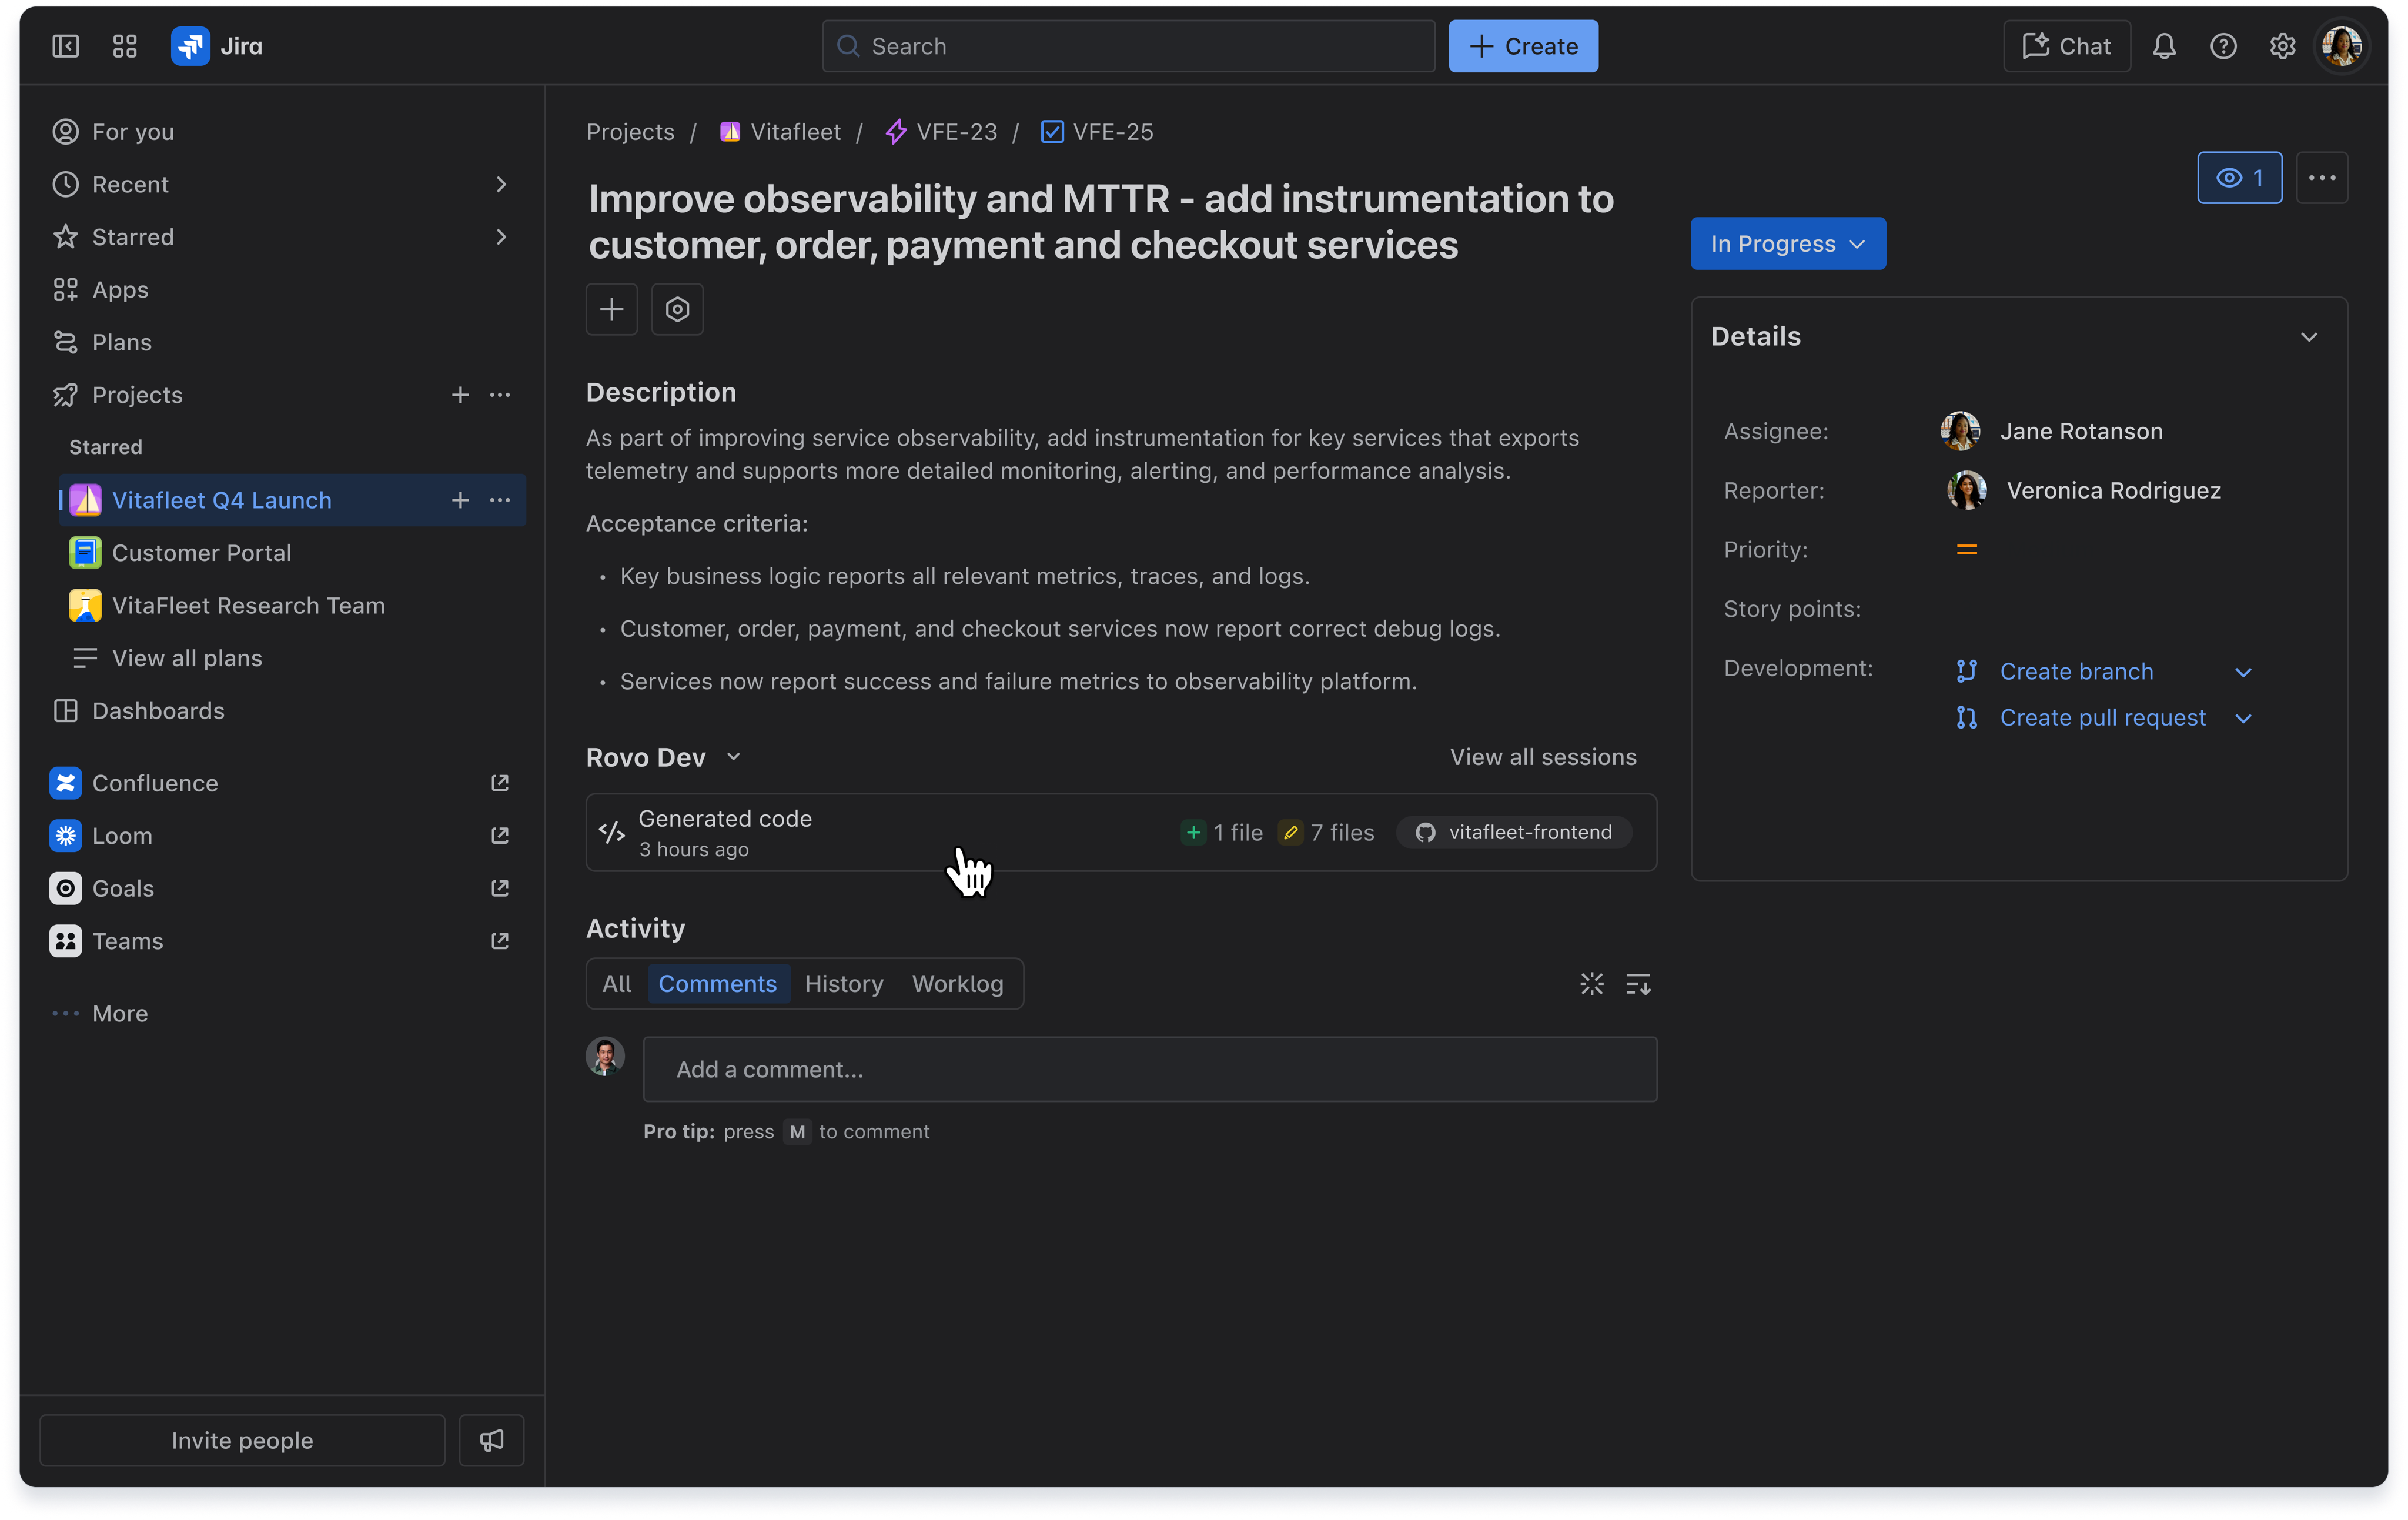
Task: Open the apps hexagon icon under the title
Action: pos(677,309)
